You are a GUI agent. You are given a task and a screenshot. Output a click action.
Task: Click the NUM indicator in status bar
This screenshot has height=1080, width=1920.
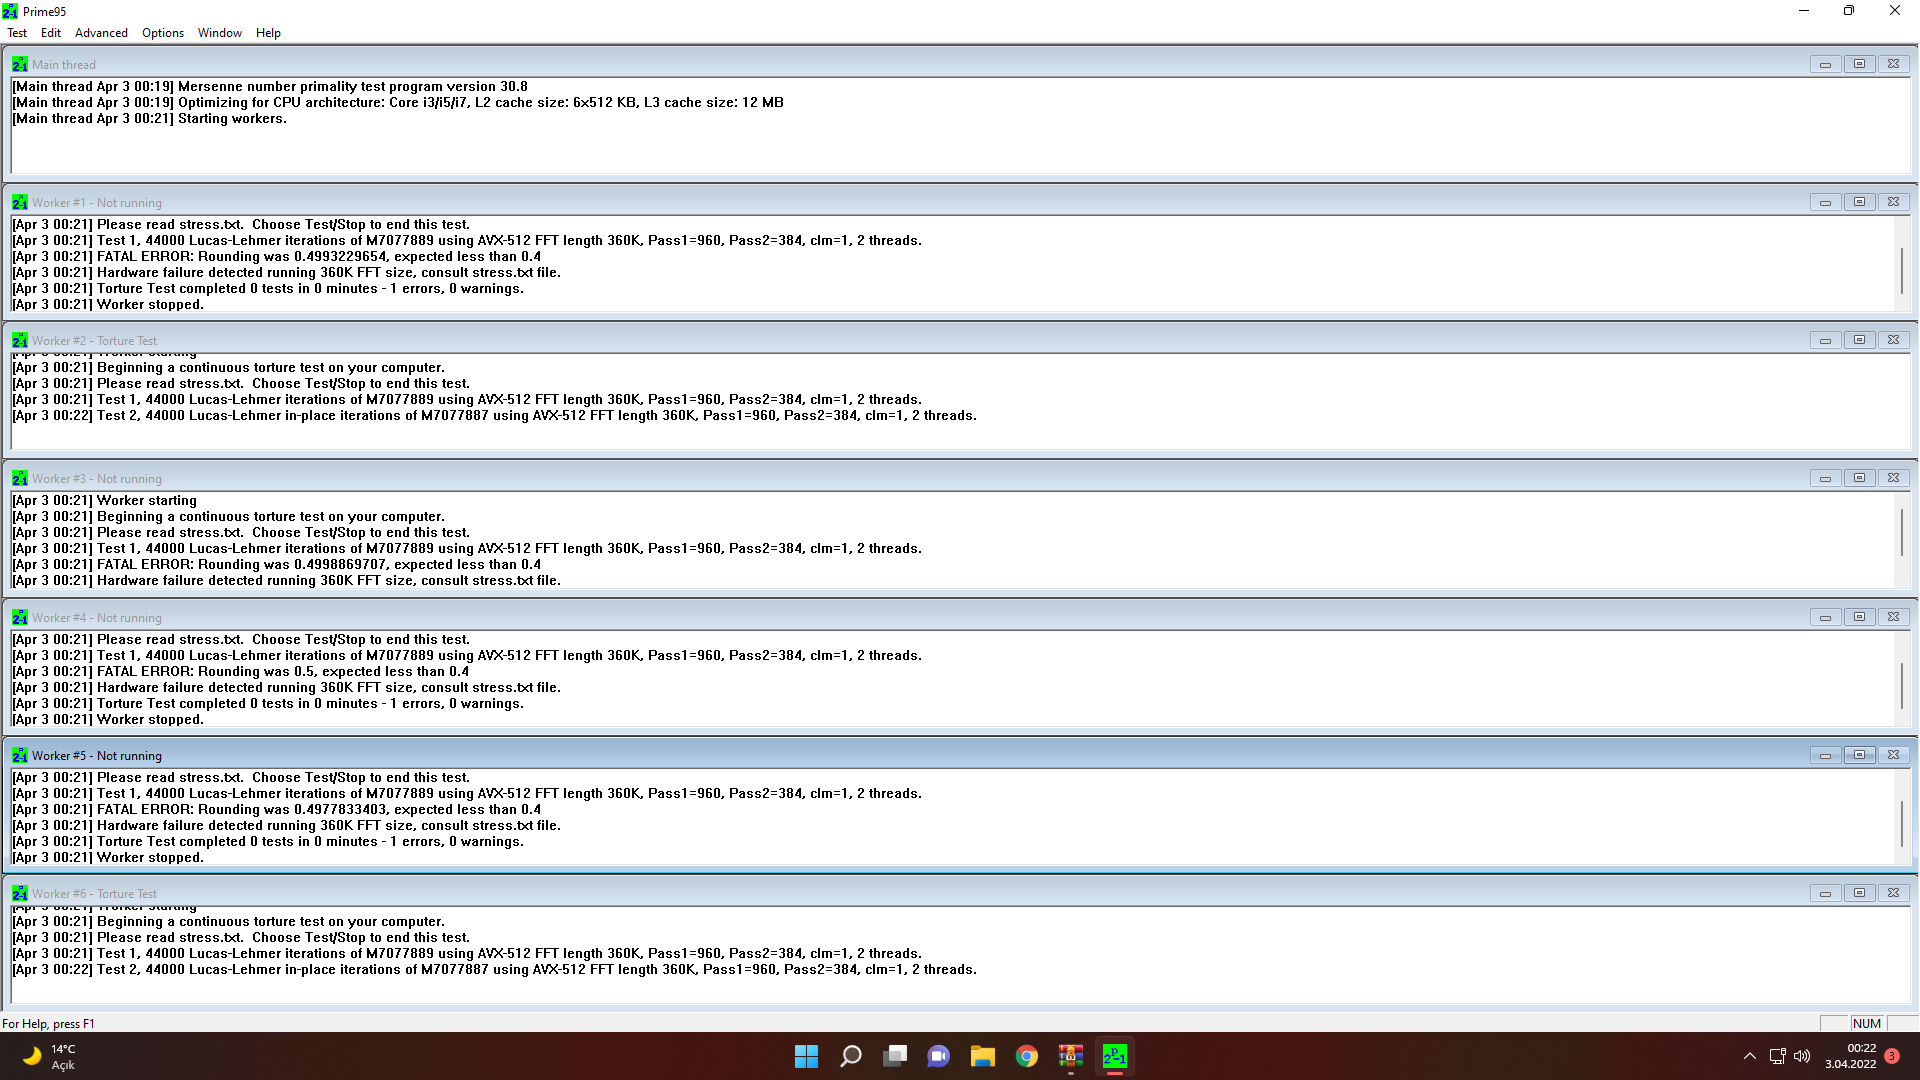(x=1866, y=1023)
